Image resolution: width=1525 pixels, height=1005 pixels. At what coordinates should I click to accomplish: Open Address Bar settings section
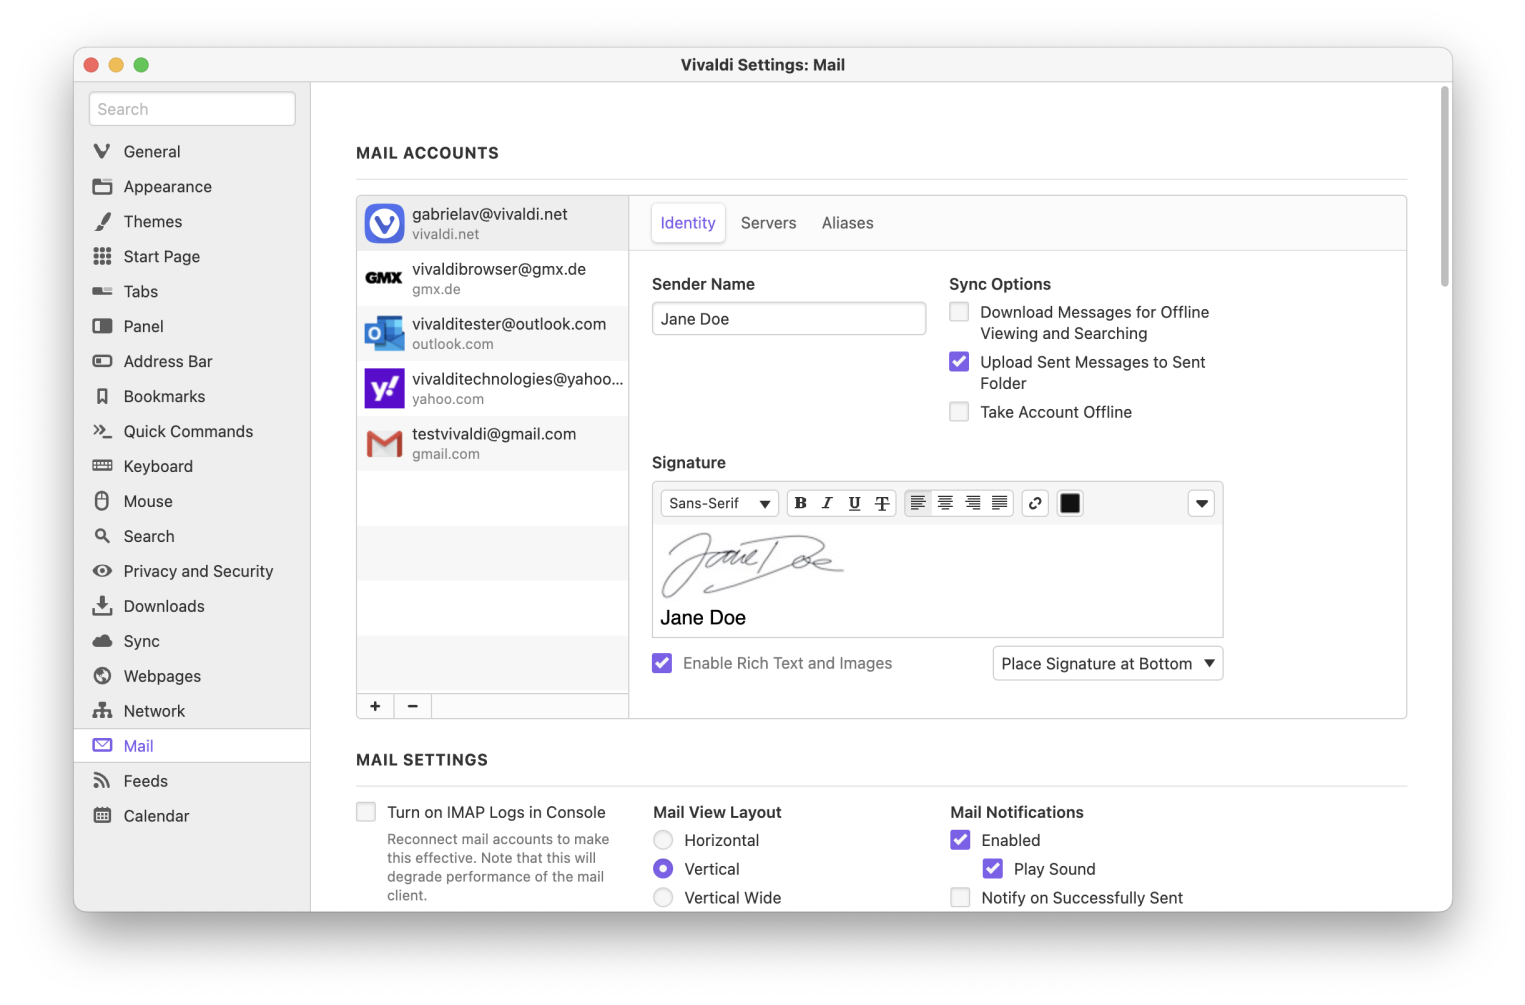point(192,361)
